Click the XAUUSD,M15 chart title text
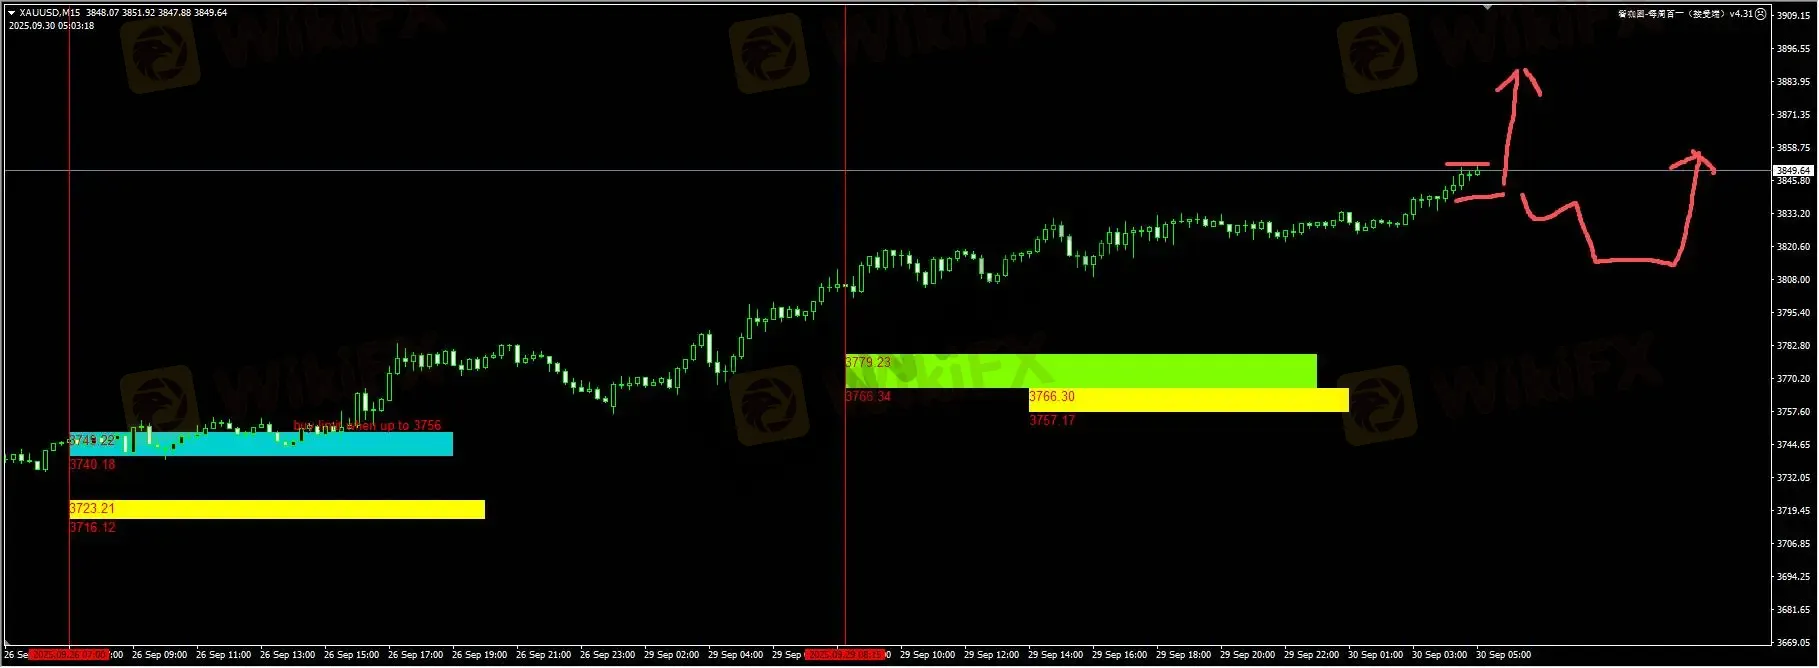This screenshot has height=668, width=1819. click(51, 13)
